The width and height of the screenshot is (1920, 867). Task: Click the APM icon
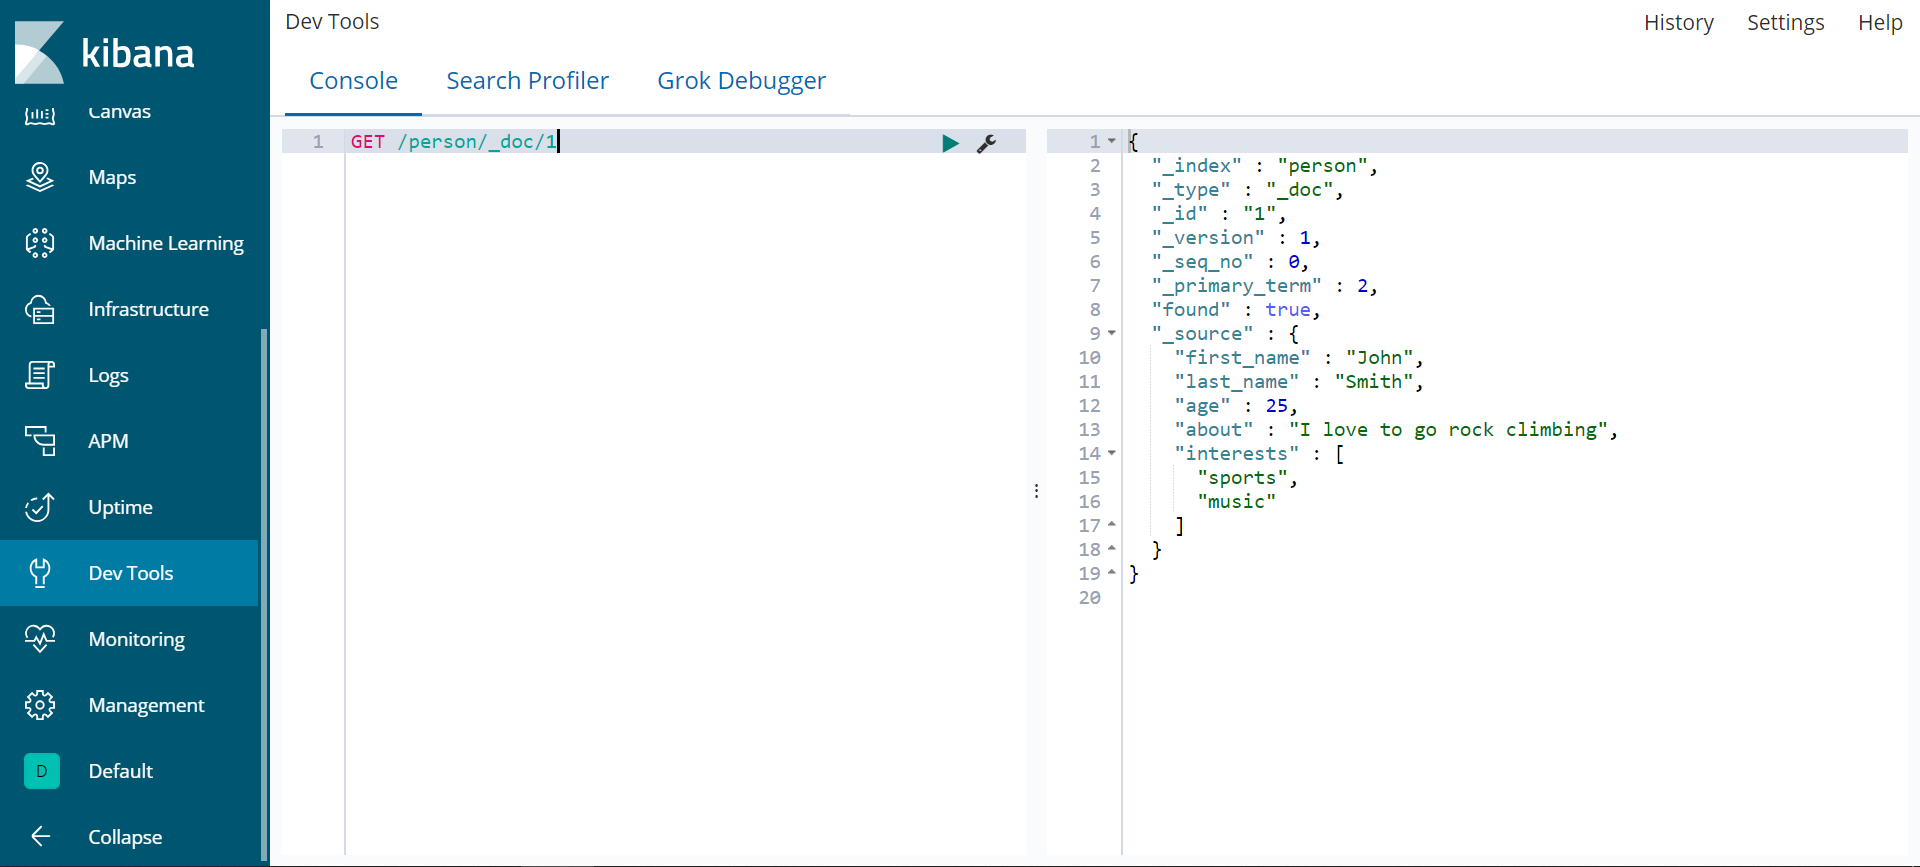pos(40,441)
